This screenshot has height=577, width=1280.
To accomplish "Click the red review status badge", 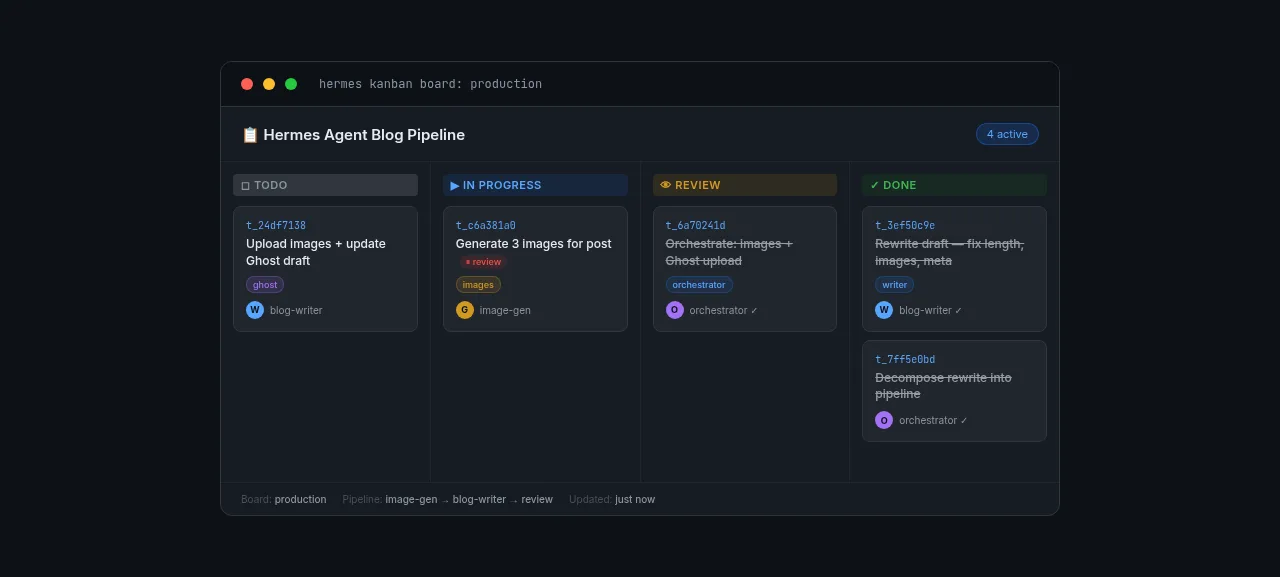I will 484,262.
